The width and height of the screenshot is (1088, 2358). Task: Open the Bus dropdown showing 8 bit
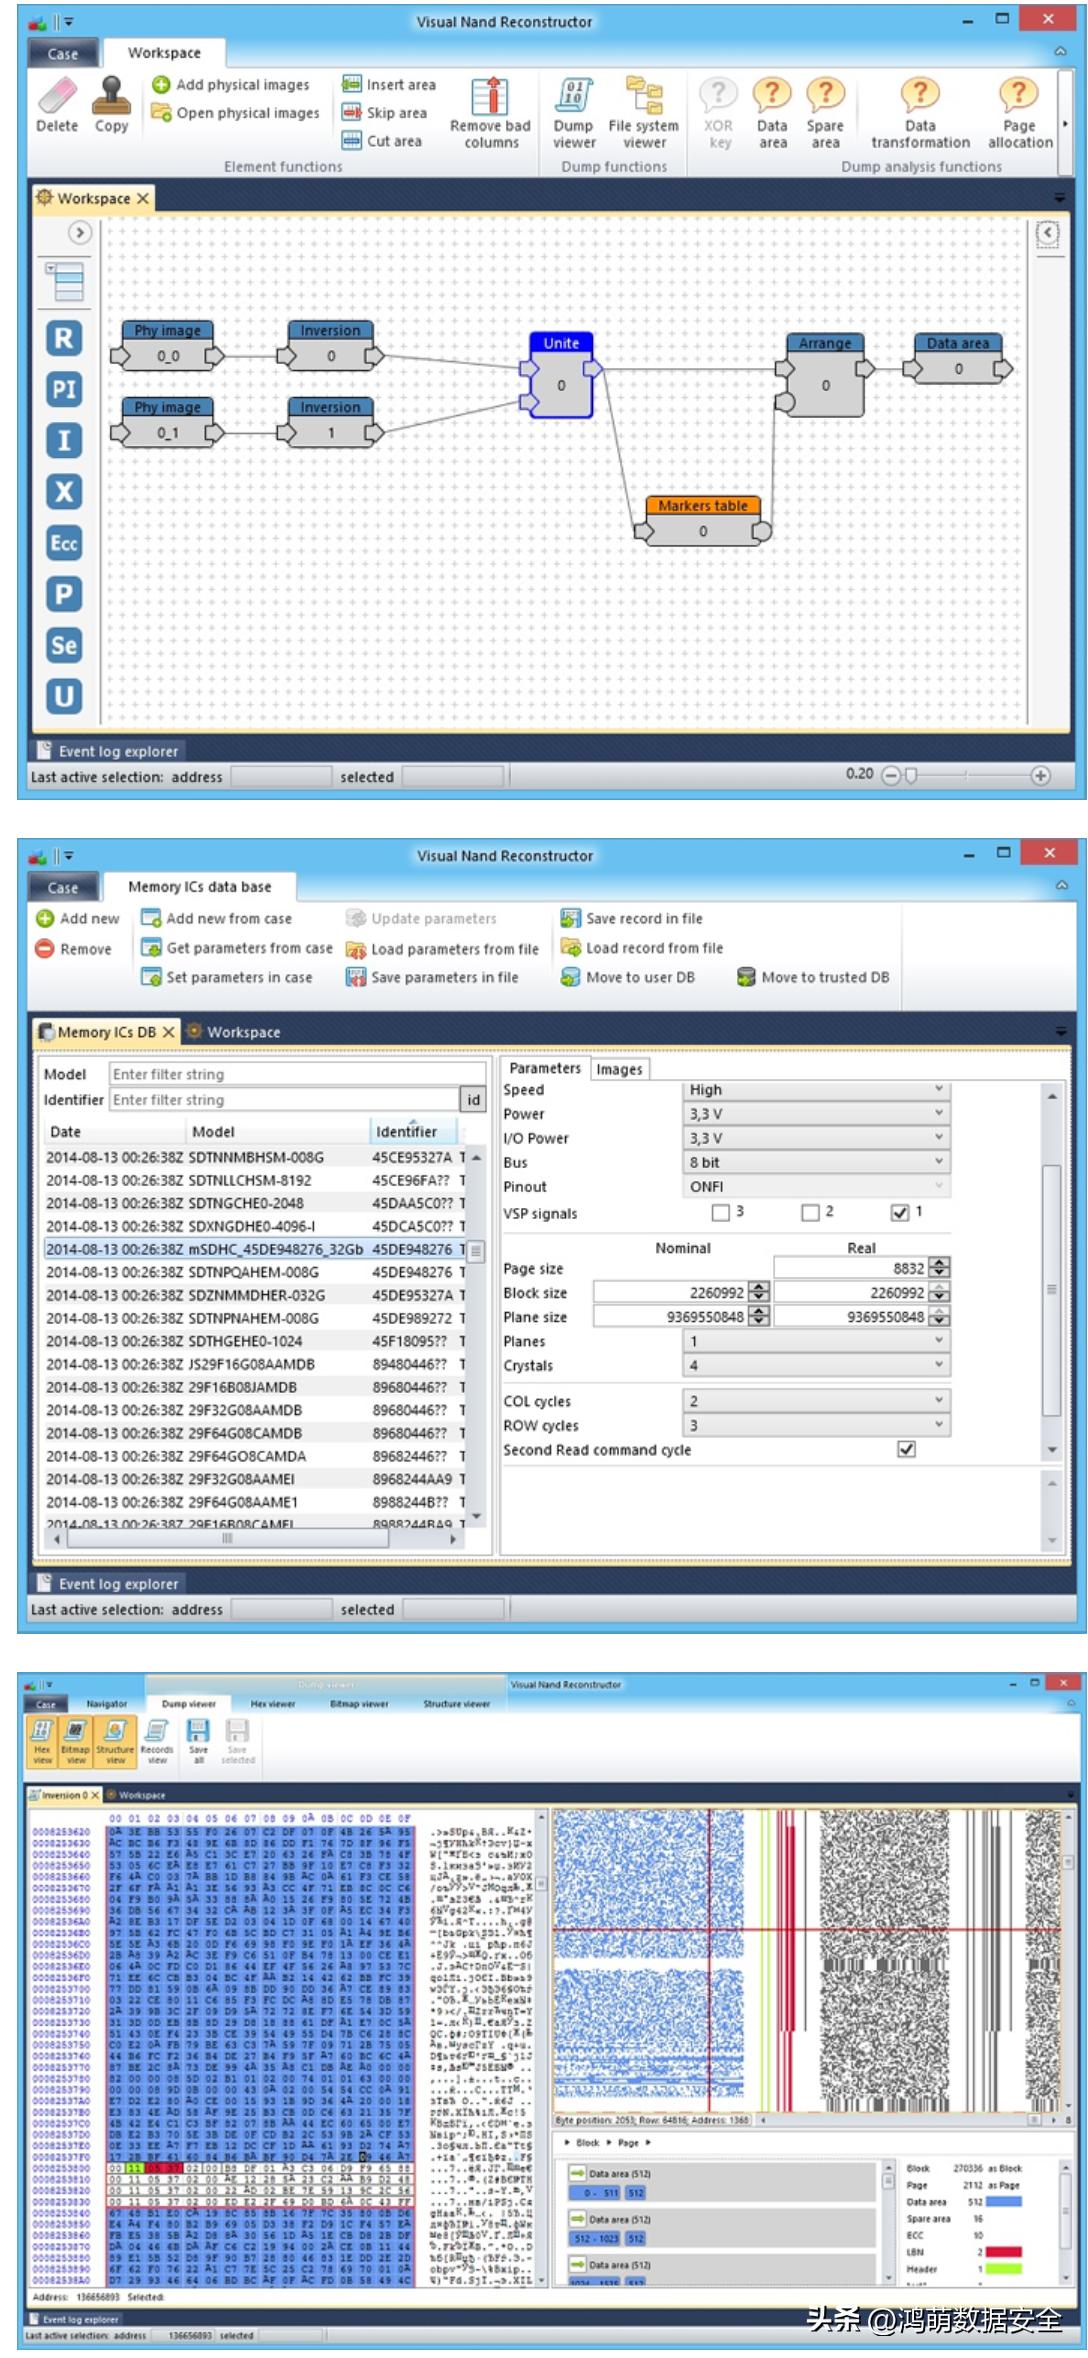point(816,1162)
